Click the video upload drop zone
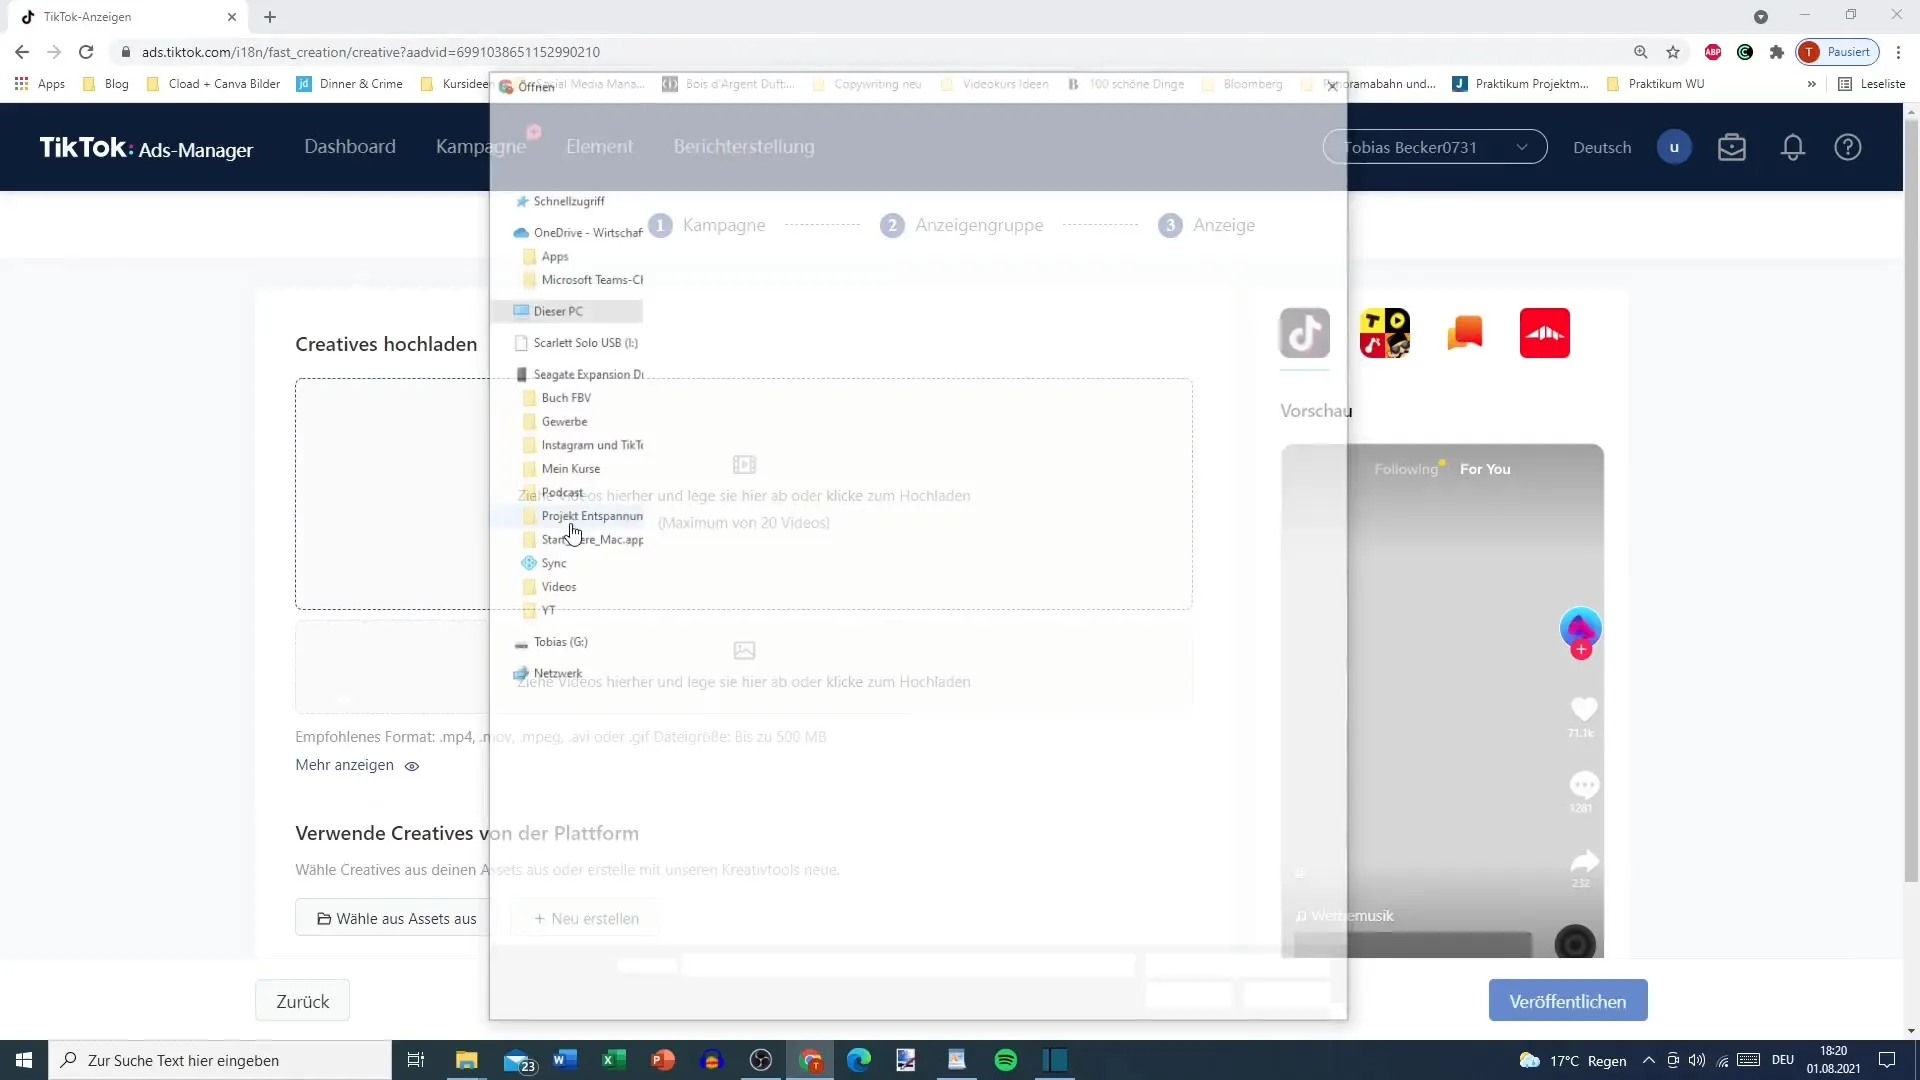Viewport: 1920px width, 1080px height. [x=743, y=494]
